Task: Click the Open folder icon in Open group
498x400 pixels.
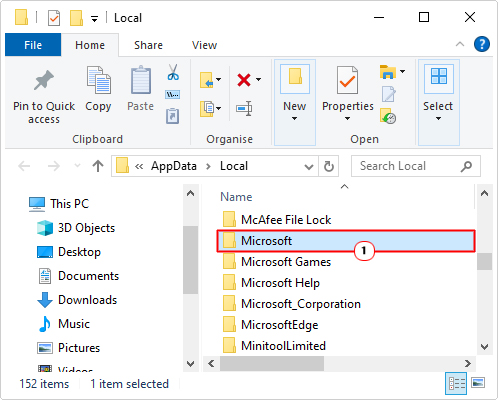Action: coord(387,72)
